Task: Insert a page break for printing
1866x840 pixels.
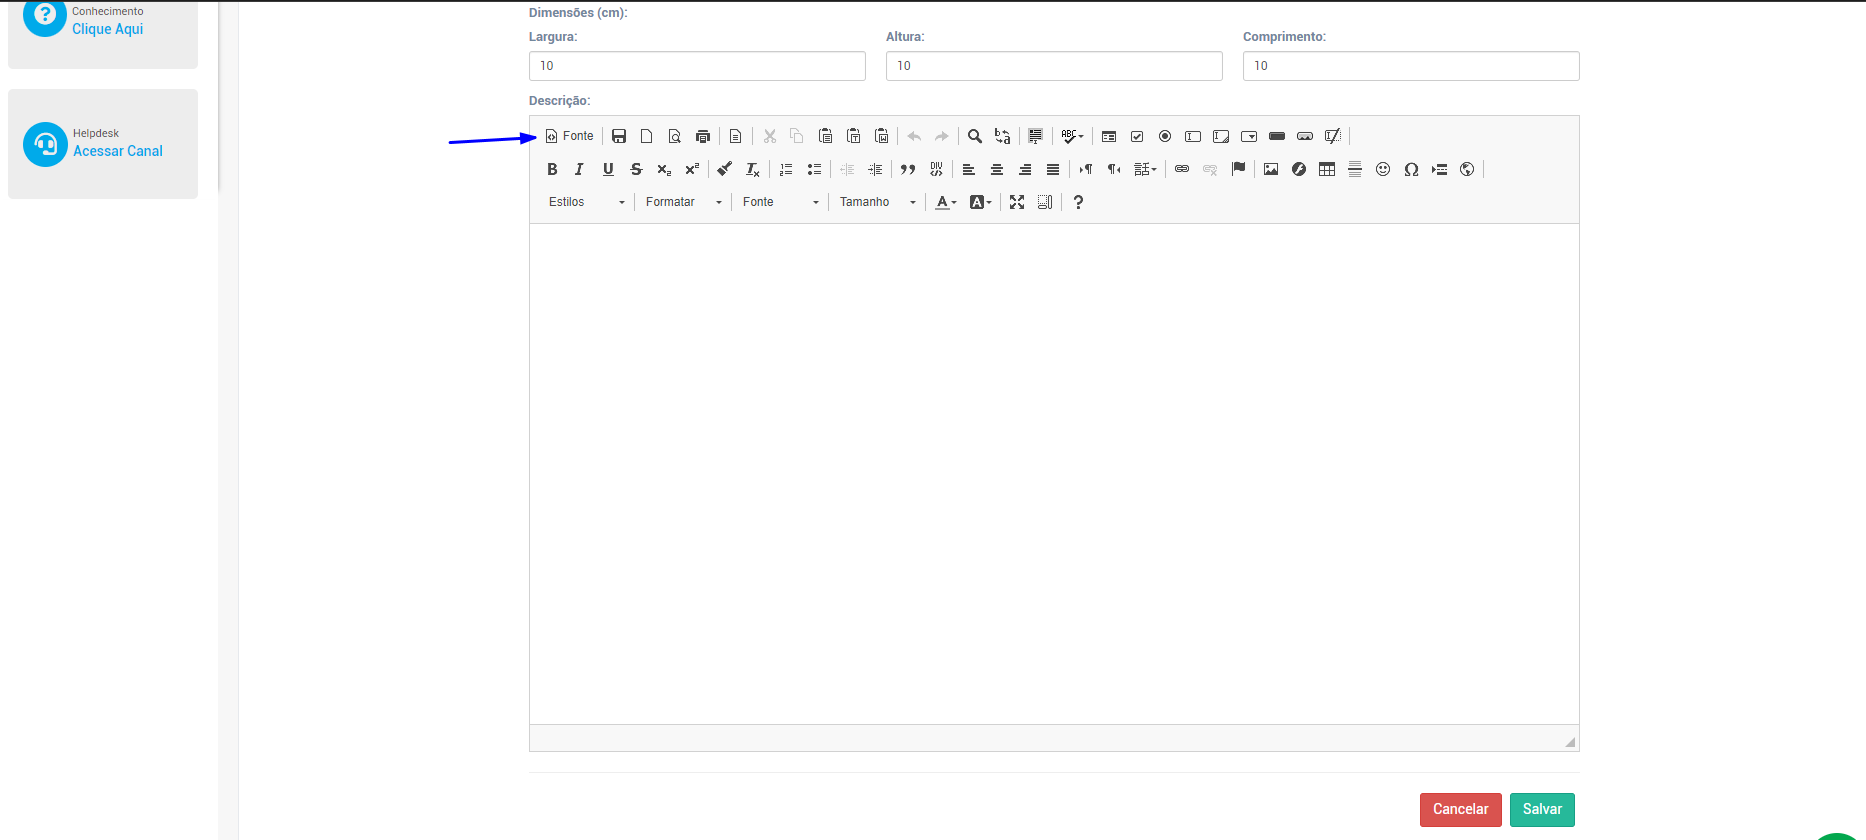Action: pyautogui.click(x=1439, y=169)
